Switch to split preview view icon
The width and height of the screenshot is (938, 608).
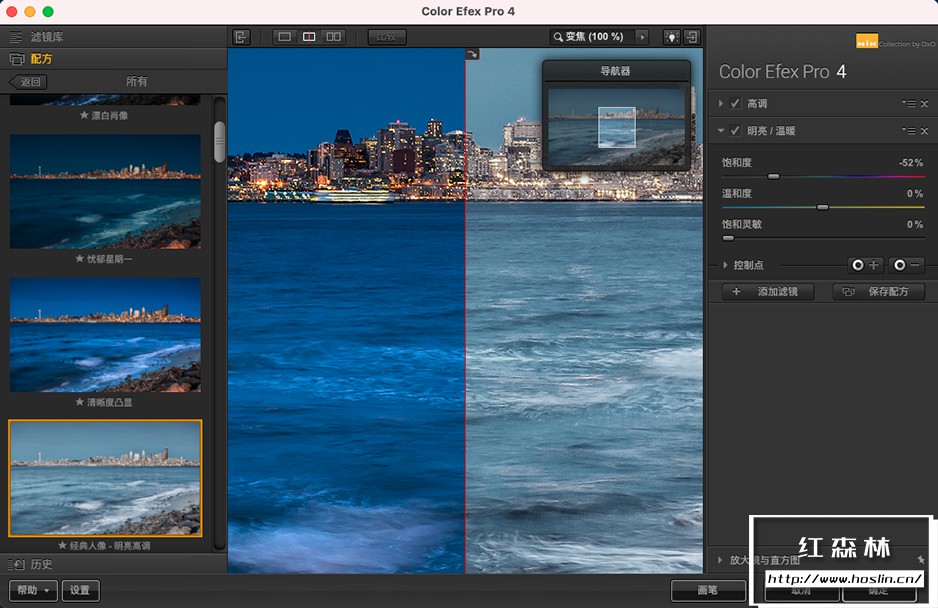click(x=309, y=37)
